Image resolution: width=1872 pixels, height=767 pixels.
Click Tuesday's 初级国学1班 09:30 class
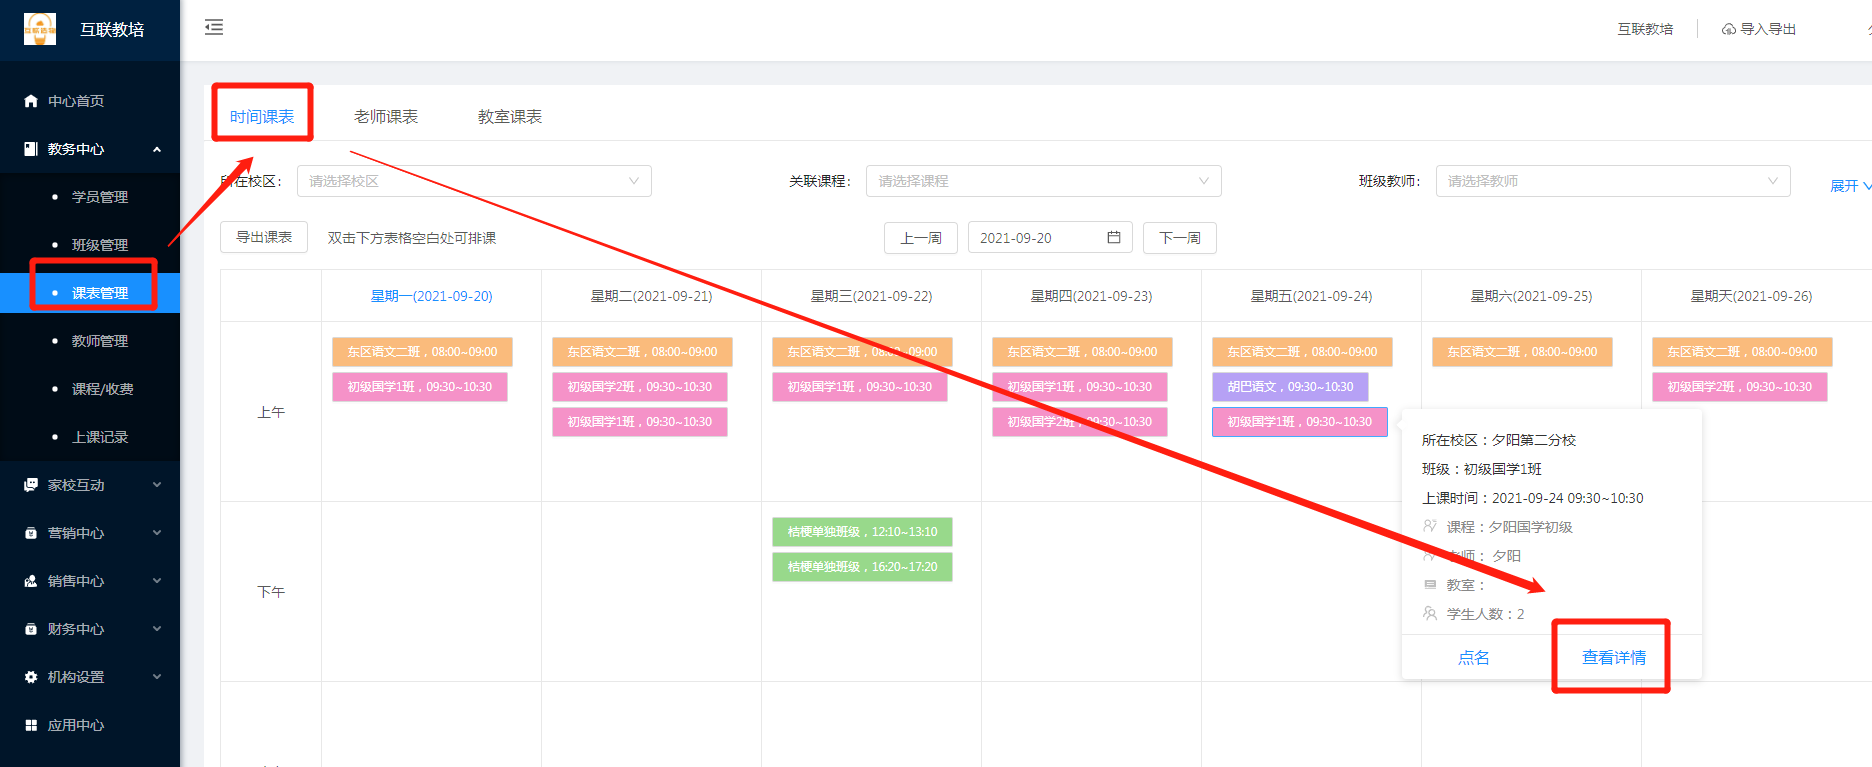[640, 422]
